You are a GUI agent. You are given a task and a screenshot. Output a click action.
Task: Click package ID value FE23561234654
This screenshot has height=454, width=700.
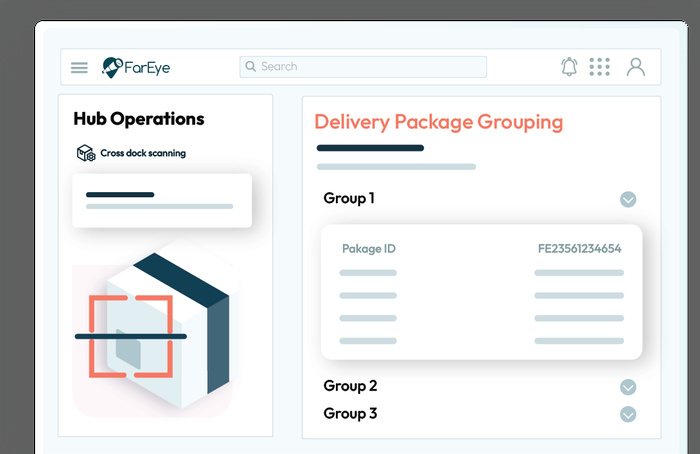(579, 249)
